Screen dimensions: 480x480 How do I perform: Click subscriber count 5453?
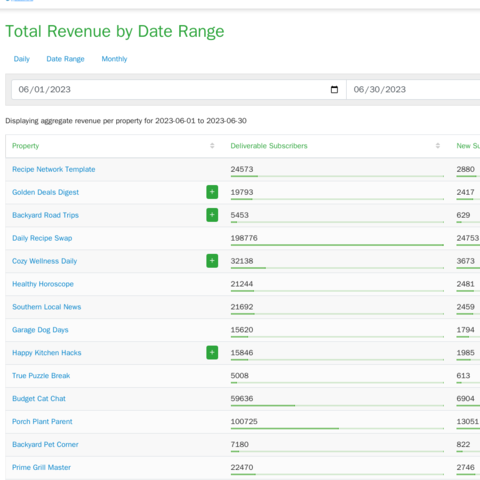[x=240, y=215]
